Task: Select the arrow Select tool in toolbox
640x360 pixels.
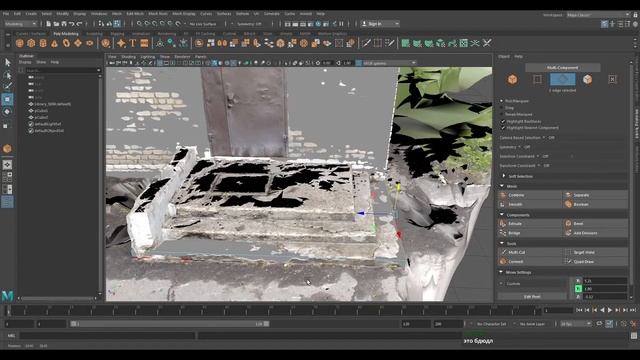Action: 7,62
